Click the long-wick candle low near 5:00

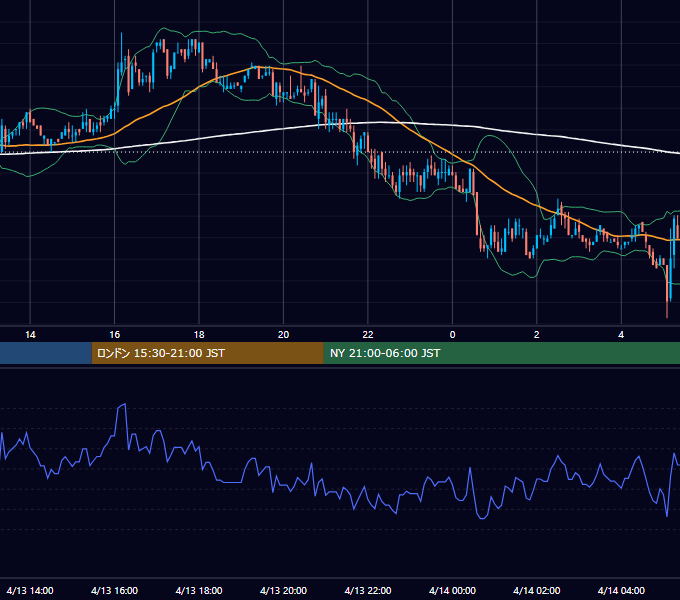(x=667, y=316)
